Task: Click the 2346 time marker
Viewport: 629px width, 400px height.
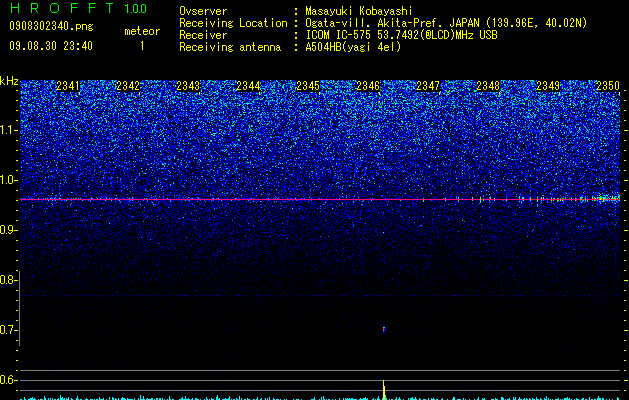Action: click(368, 86)
